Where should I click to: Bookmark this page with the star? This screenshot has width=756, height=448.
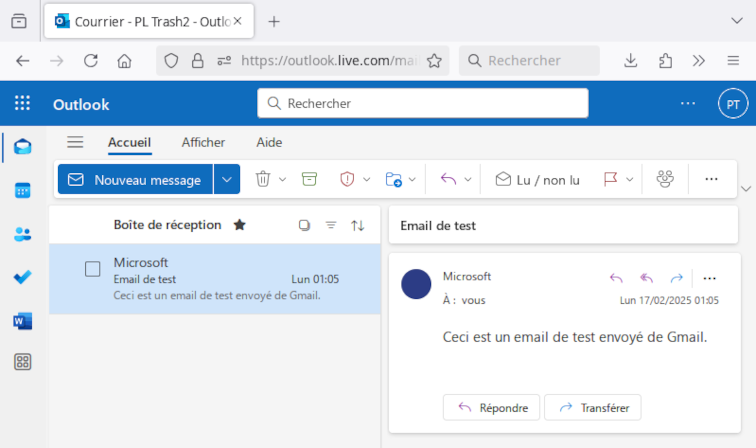coord(434,61)
